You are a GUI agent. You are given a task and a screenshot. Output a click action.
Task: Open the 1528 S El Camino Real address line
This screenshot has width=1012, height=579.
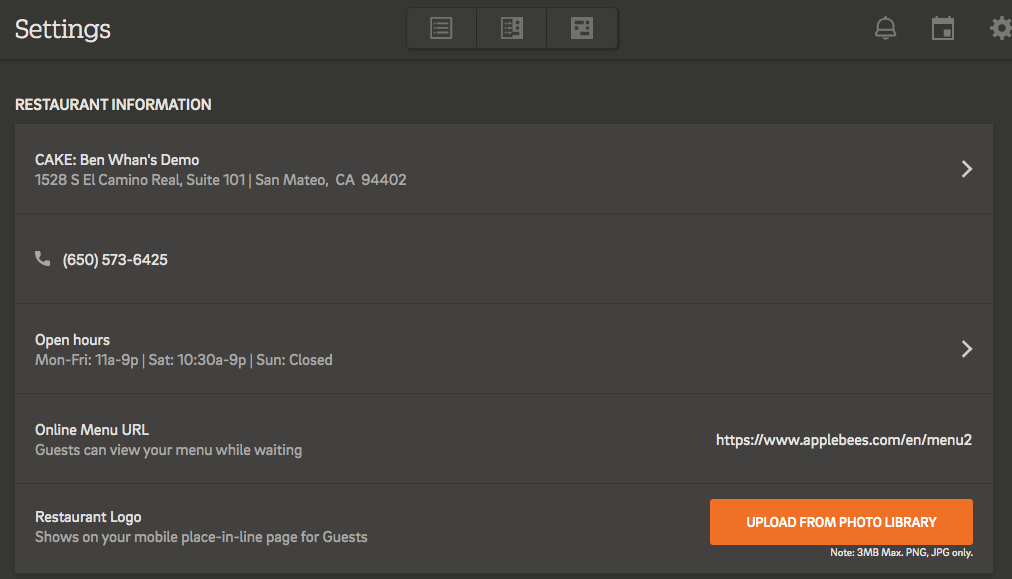click(221, 179)
